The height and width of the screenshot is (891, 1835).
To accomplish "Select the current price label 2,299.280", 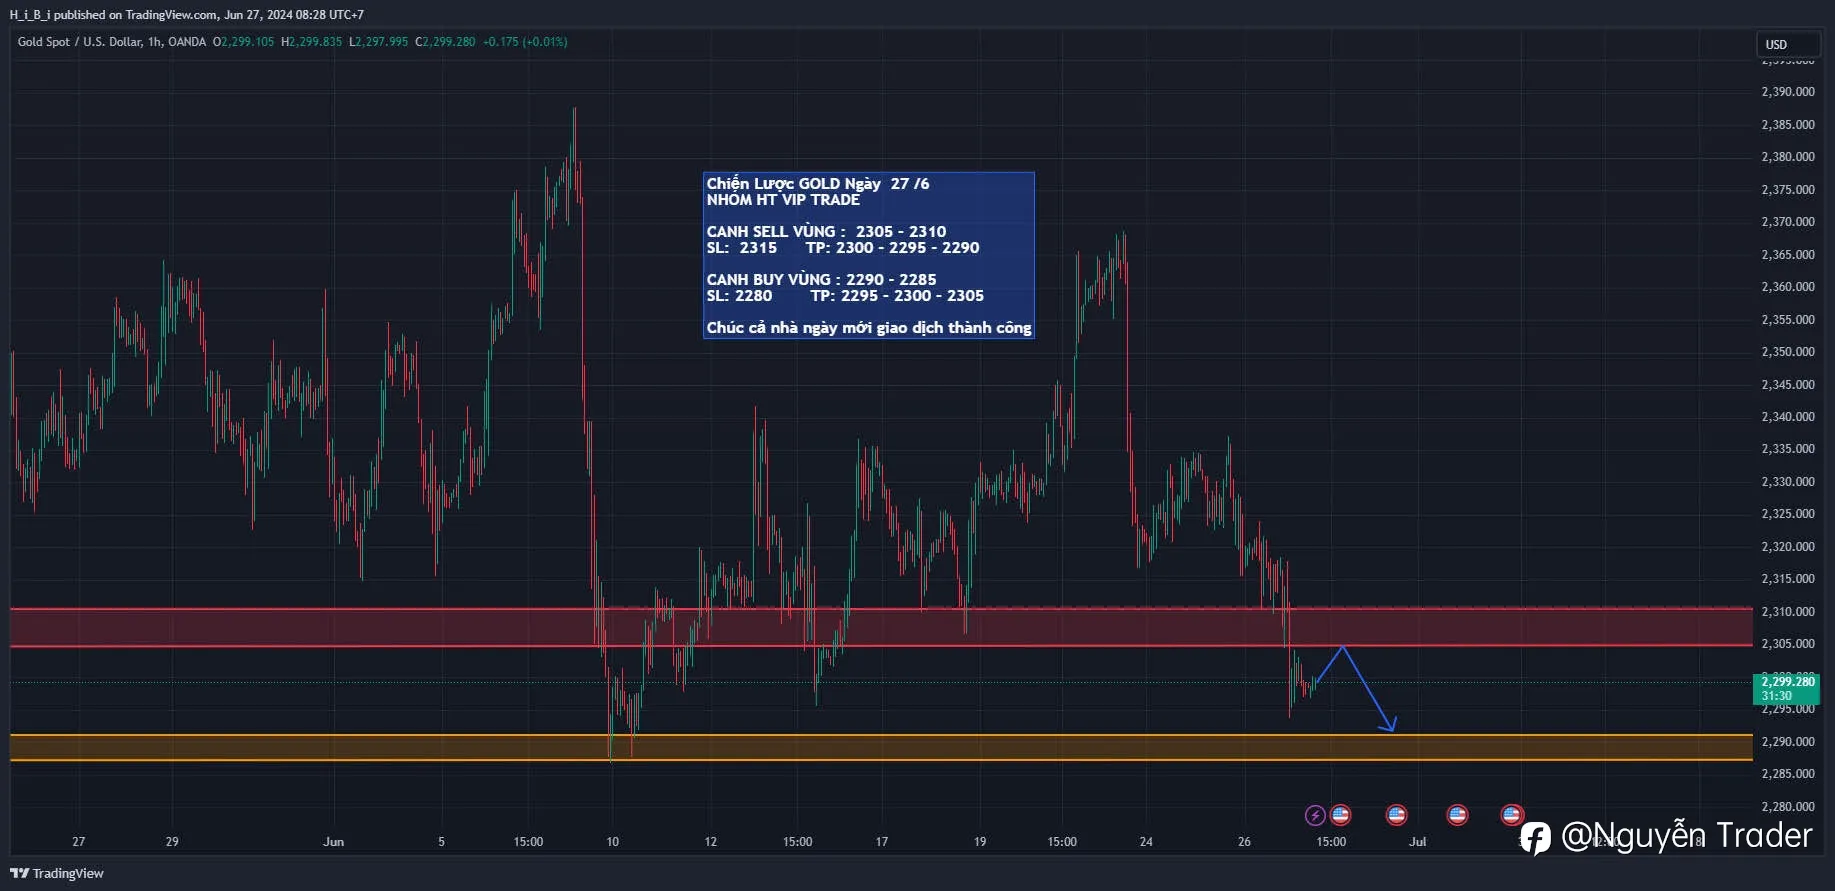I will click(1787, 682).
